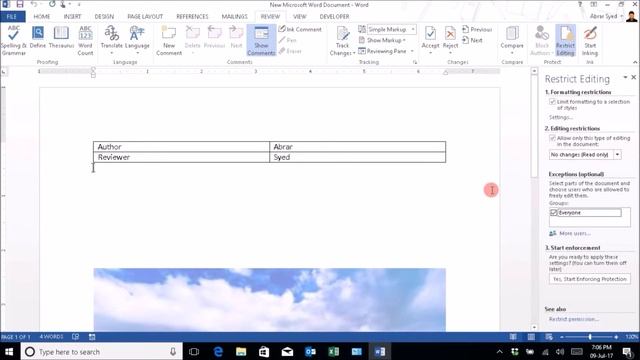The height and width of the screenshot is (360, 640).
Task: Expand the Accept dropdown arrow
Action: point(430,53)
